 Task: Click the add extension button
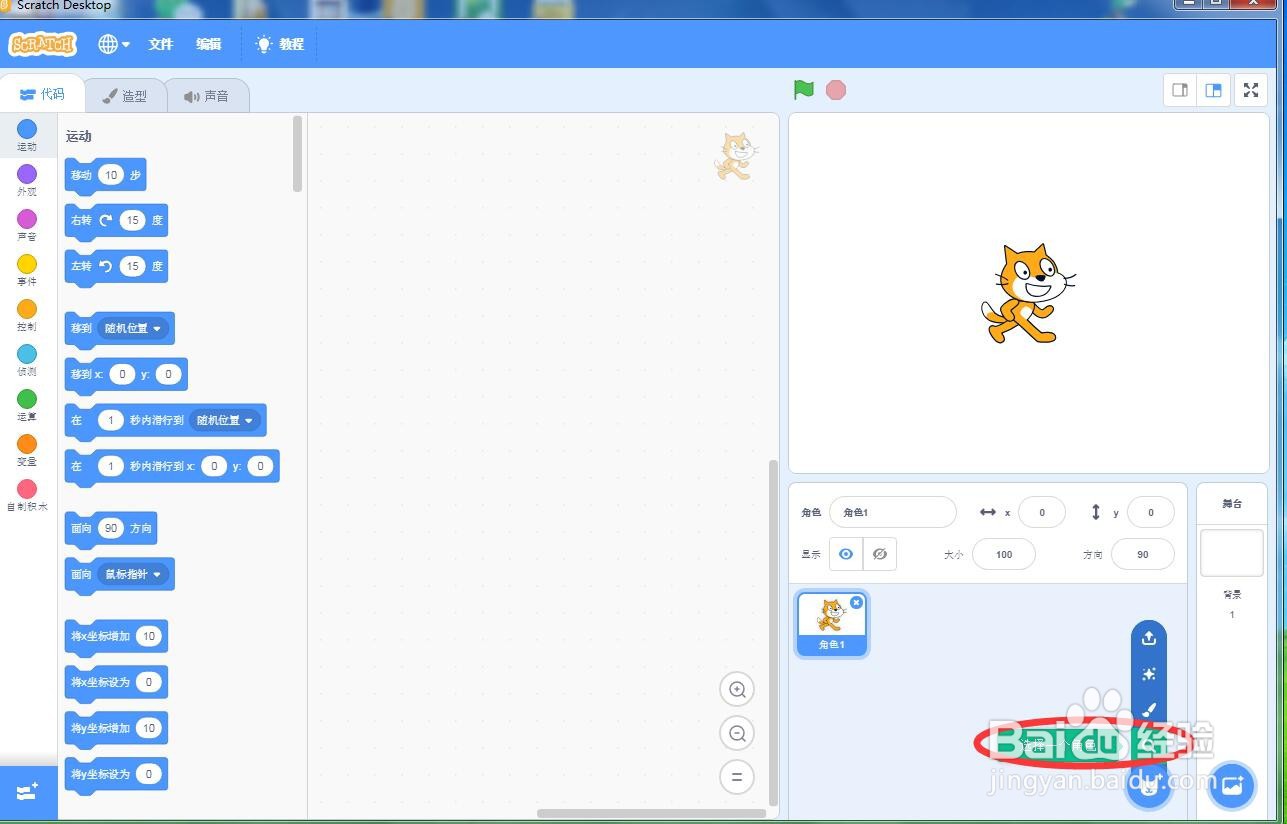[28, 792]
